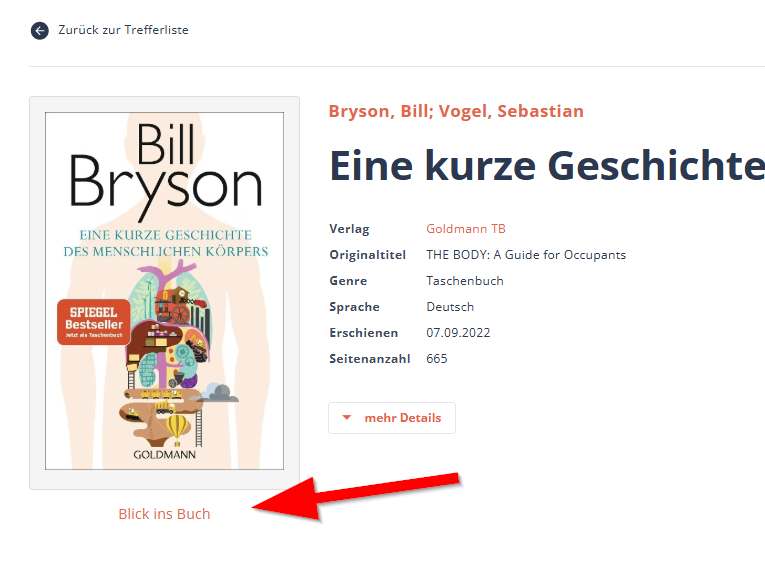Click the circular back arrow icon
765x563 pixels.
point(40,30)
